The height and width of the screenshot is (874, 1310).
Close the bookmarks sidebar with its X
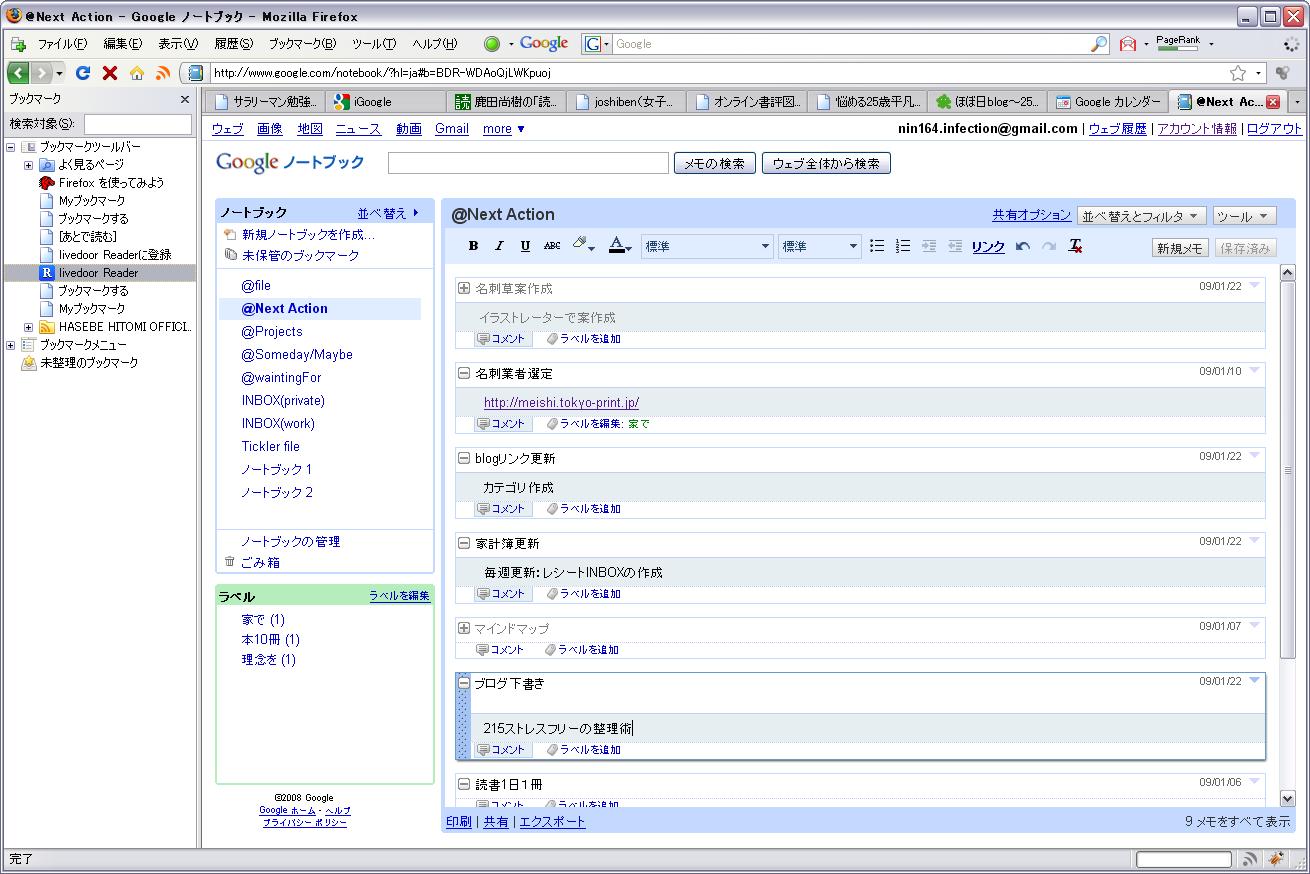click(184, 99)
